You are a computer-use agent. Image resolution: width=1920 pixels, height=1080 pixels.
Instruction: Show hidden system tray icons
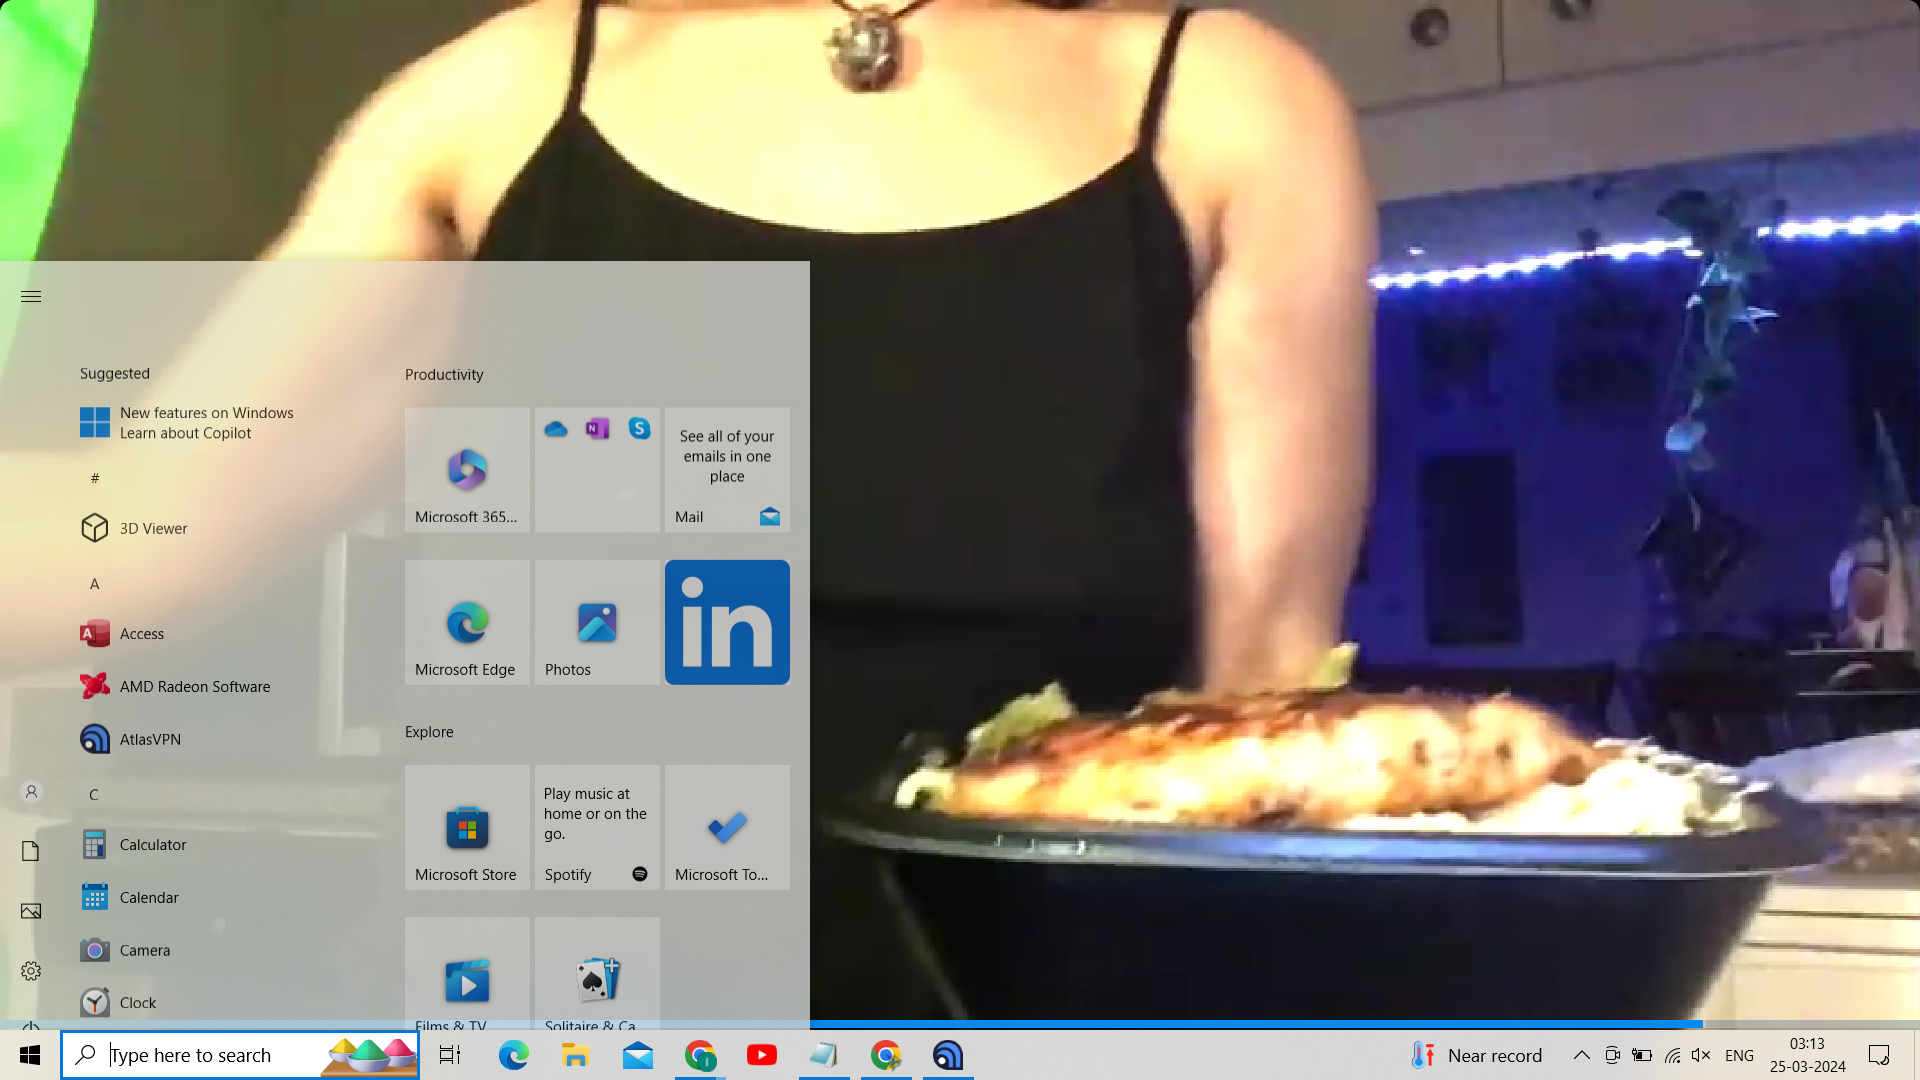[1582, 1055]
